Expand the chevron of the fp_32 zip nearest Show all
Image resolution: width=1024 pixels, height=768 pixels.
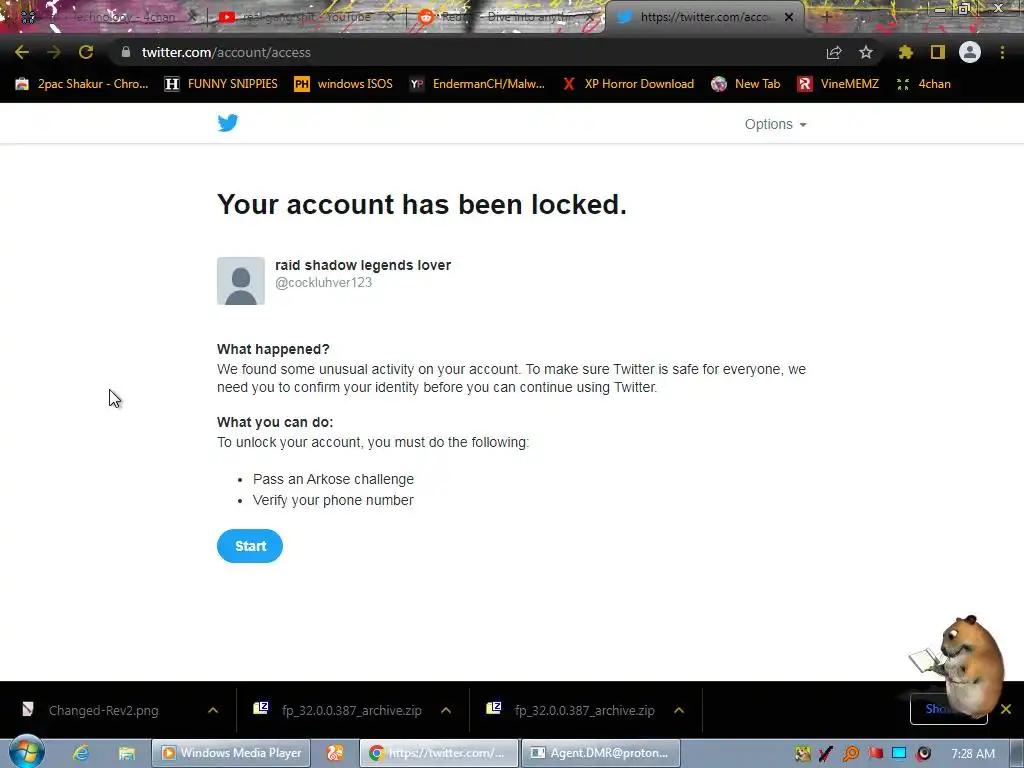coord(679,711)
